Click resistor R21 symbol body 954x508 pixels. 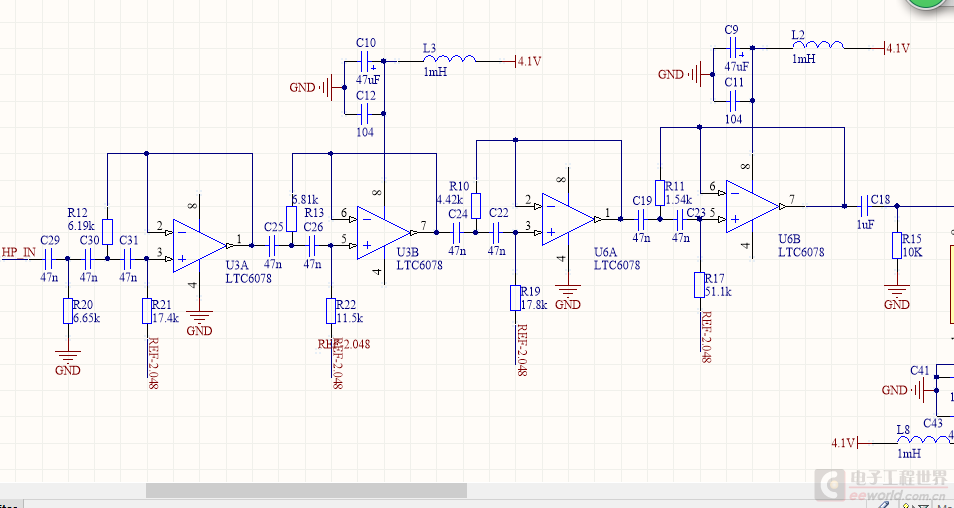click(x=147, y=311)
